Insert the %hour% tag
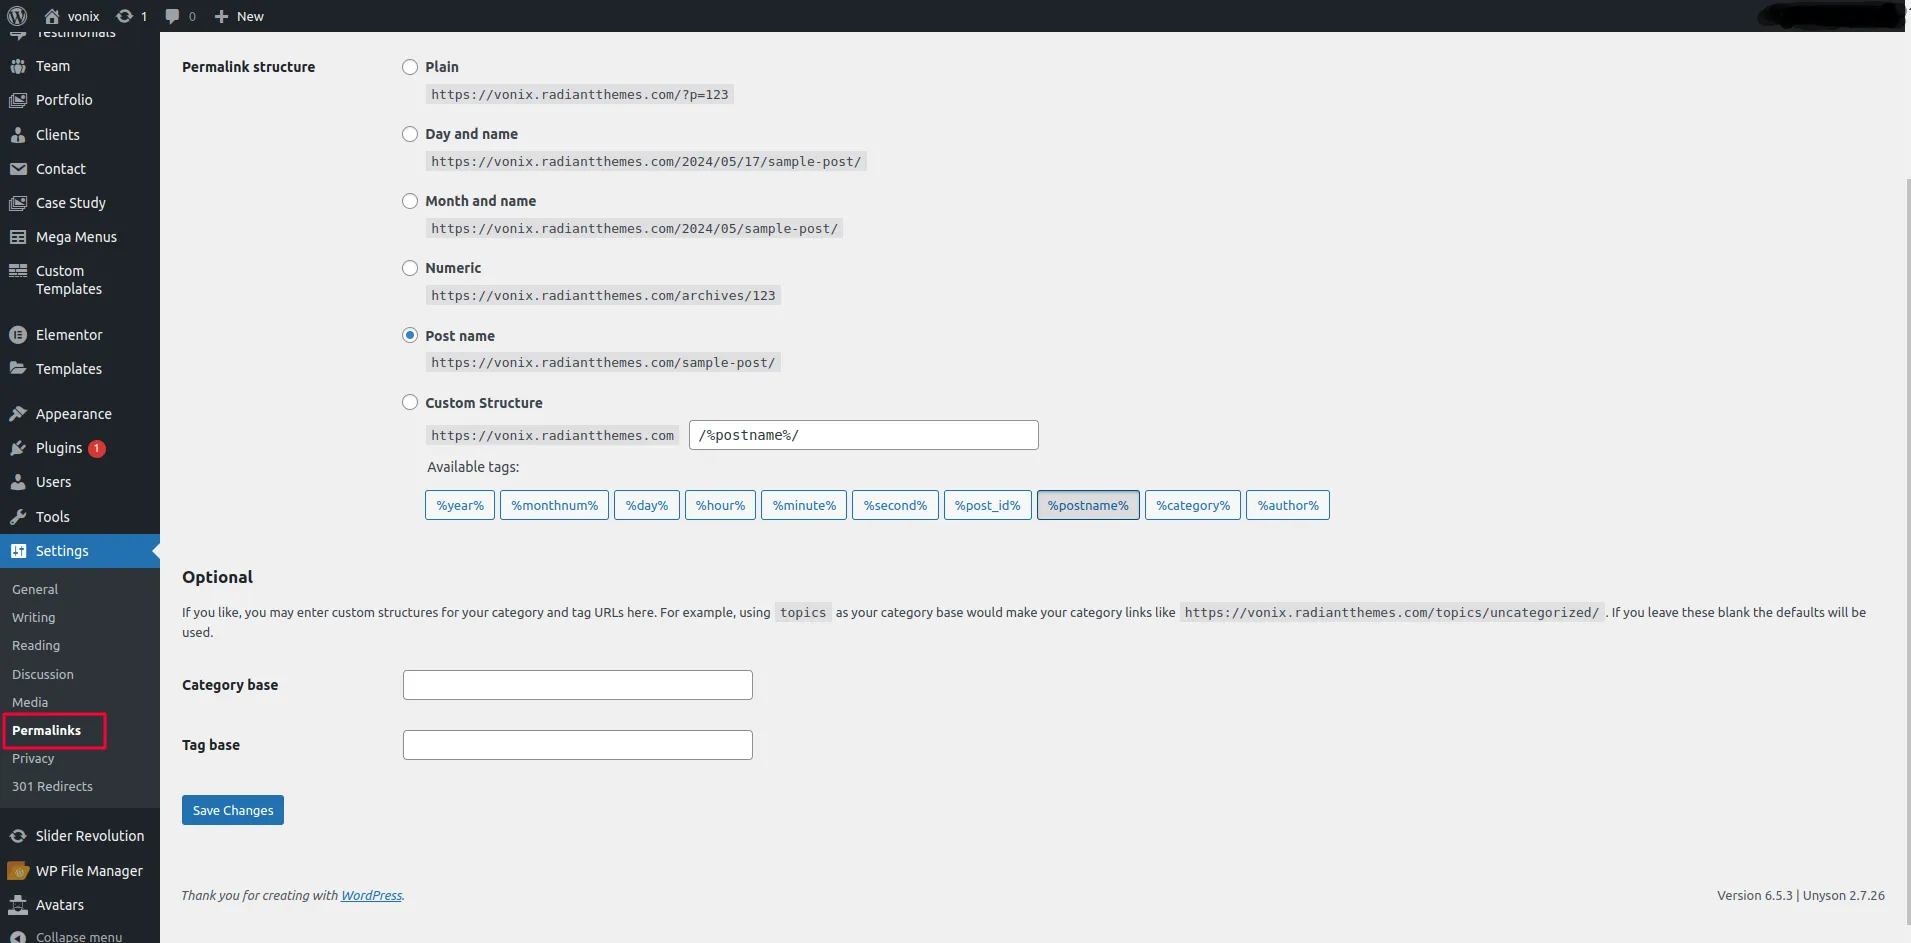The image size is (1911, 943). tap(720, 505)
